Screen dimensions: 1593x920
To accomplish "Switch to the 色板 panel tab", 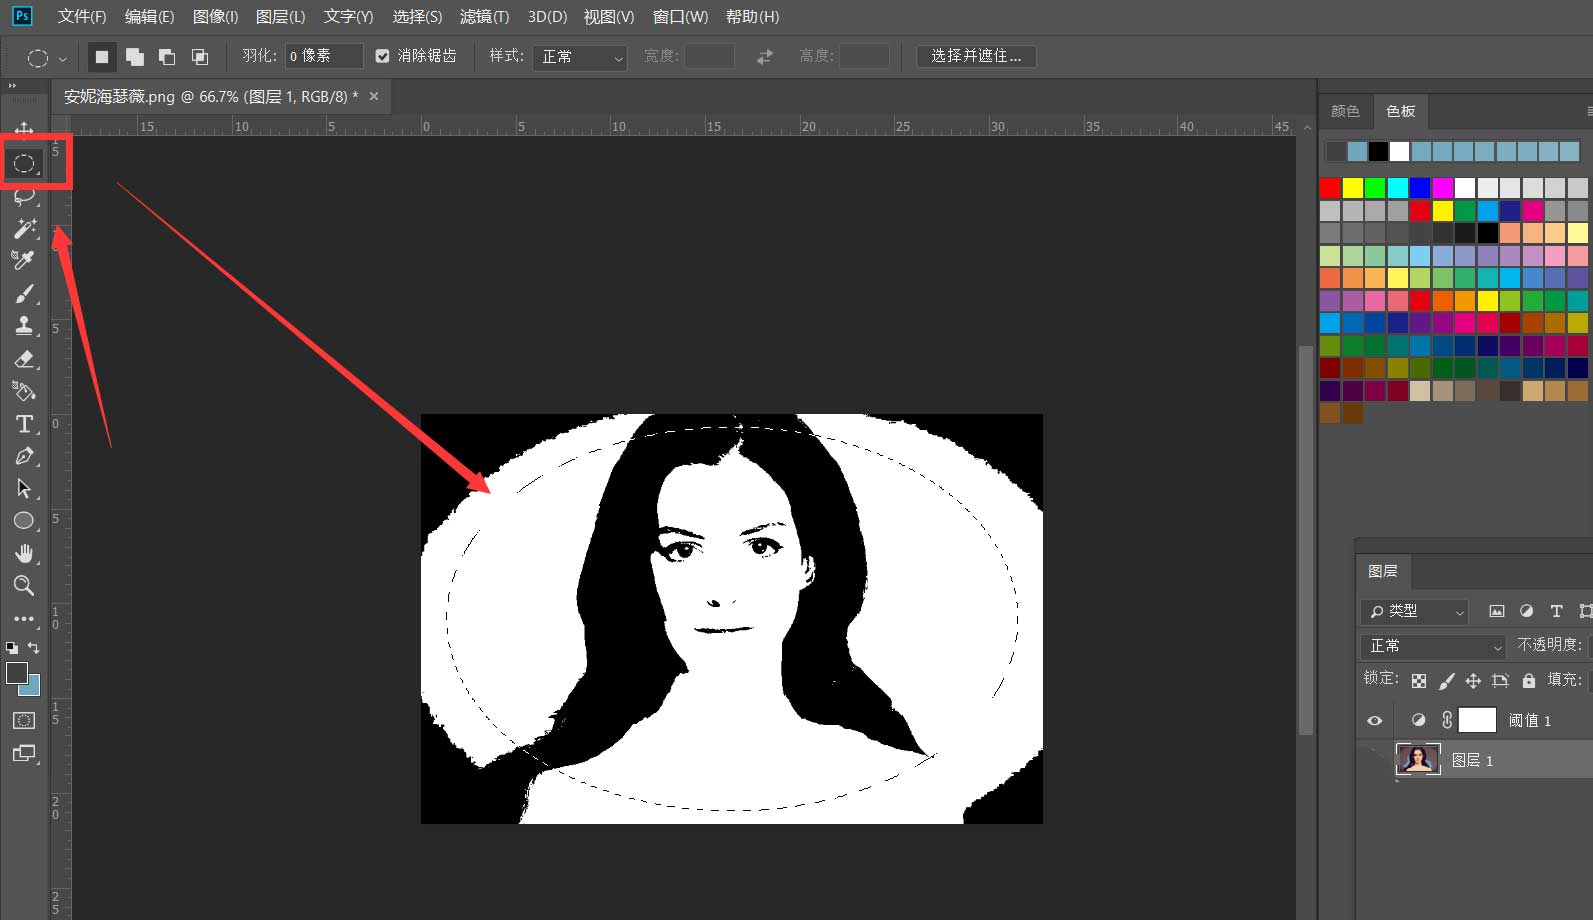I will click(x=1400, y=111).
